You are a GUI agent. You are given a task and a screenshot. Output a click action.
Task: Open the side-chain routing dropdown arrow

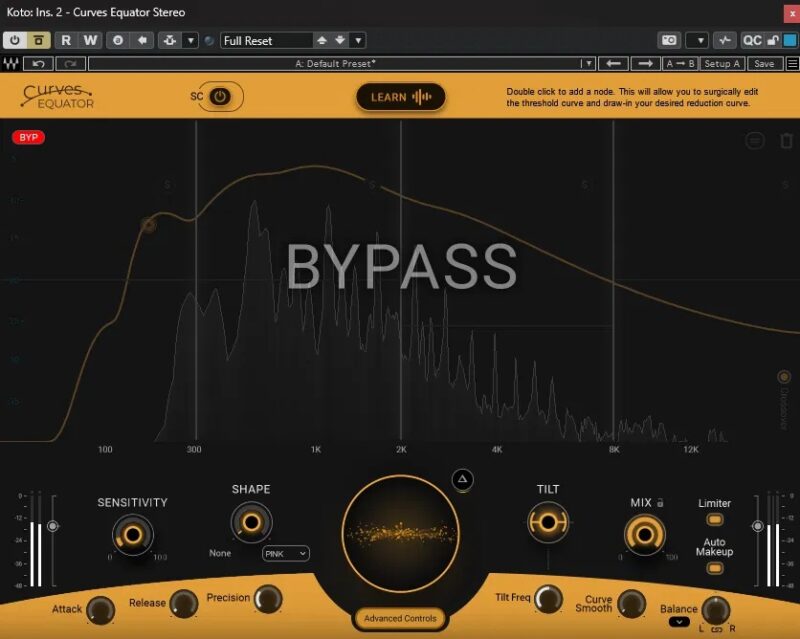pos(190,40)
